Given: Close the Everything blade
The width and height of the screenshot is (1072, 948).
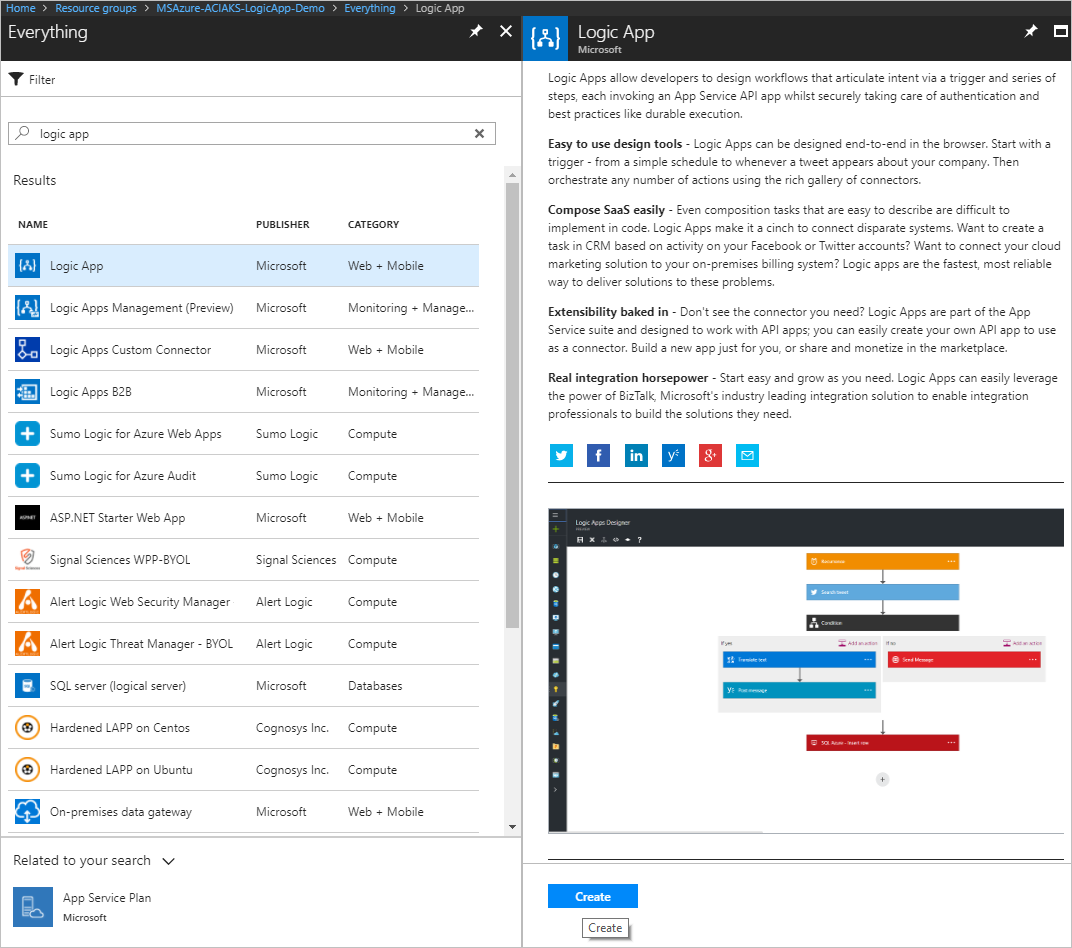Looking at the screenshot, I should (506, 31).
